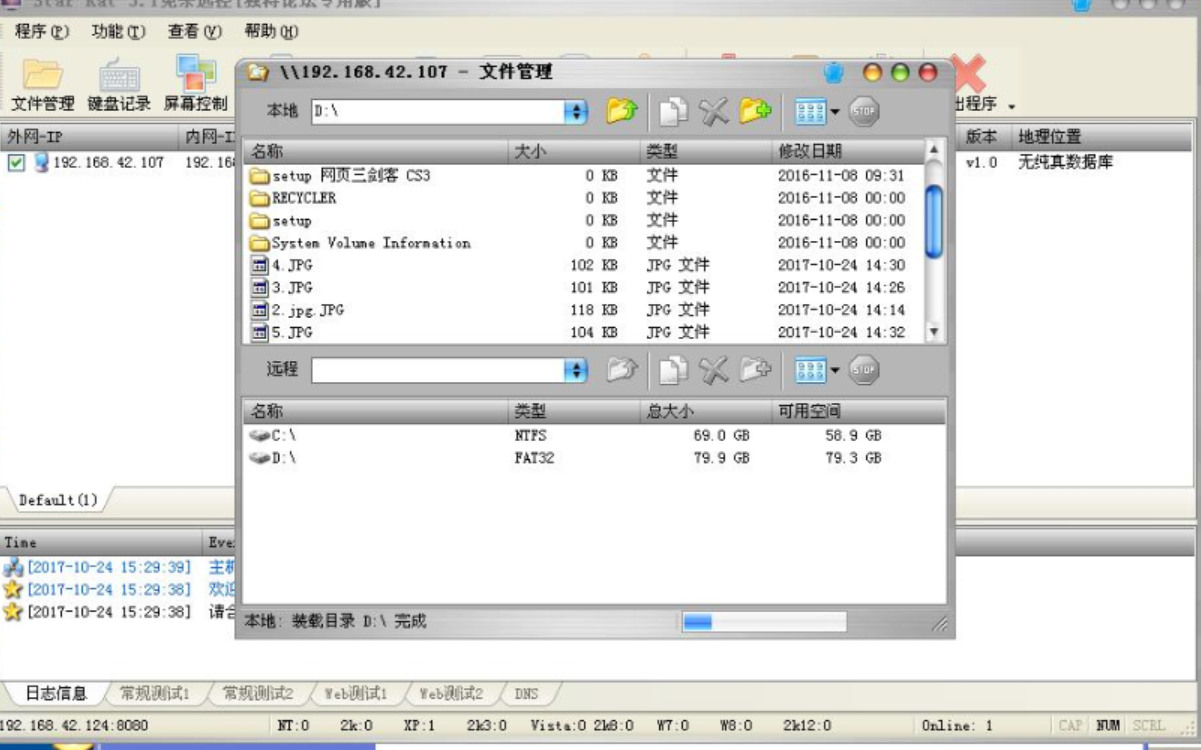Select the D:\ drive icon in remote list
Screen dimensions: 1201x750
click(260, 458)
